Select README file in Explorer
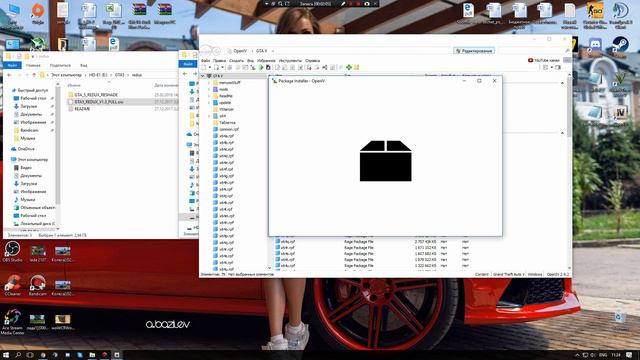Image resolution: width=640 pixels, height=360 pixels. click(82, 109)
